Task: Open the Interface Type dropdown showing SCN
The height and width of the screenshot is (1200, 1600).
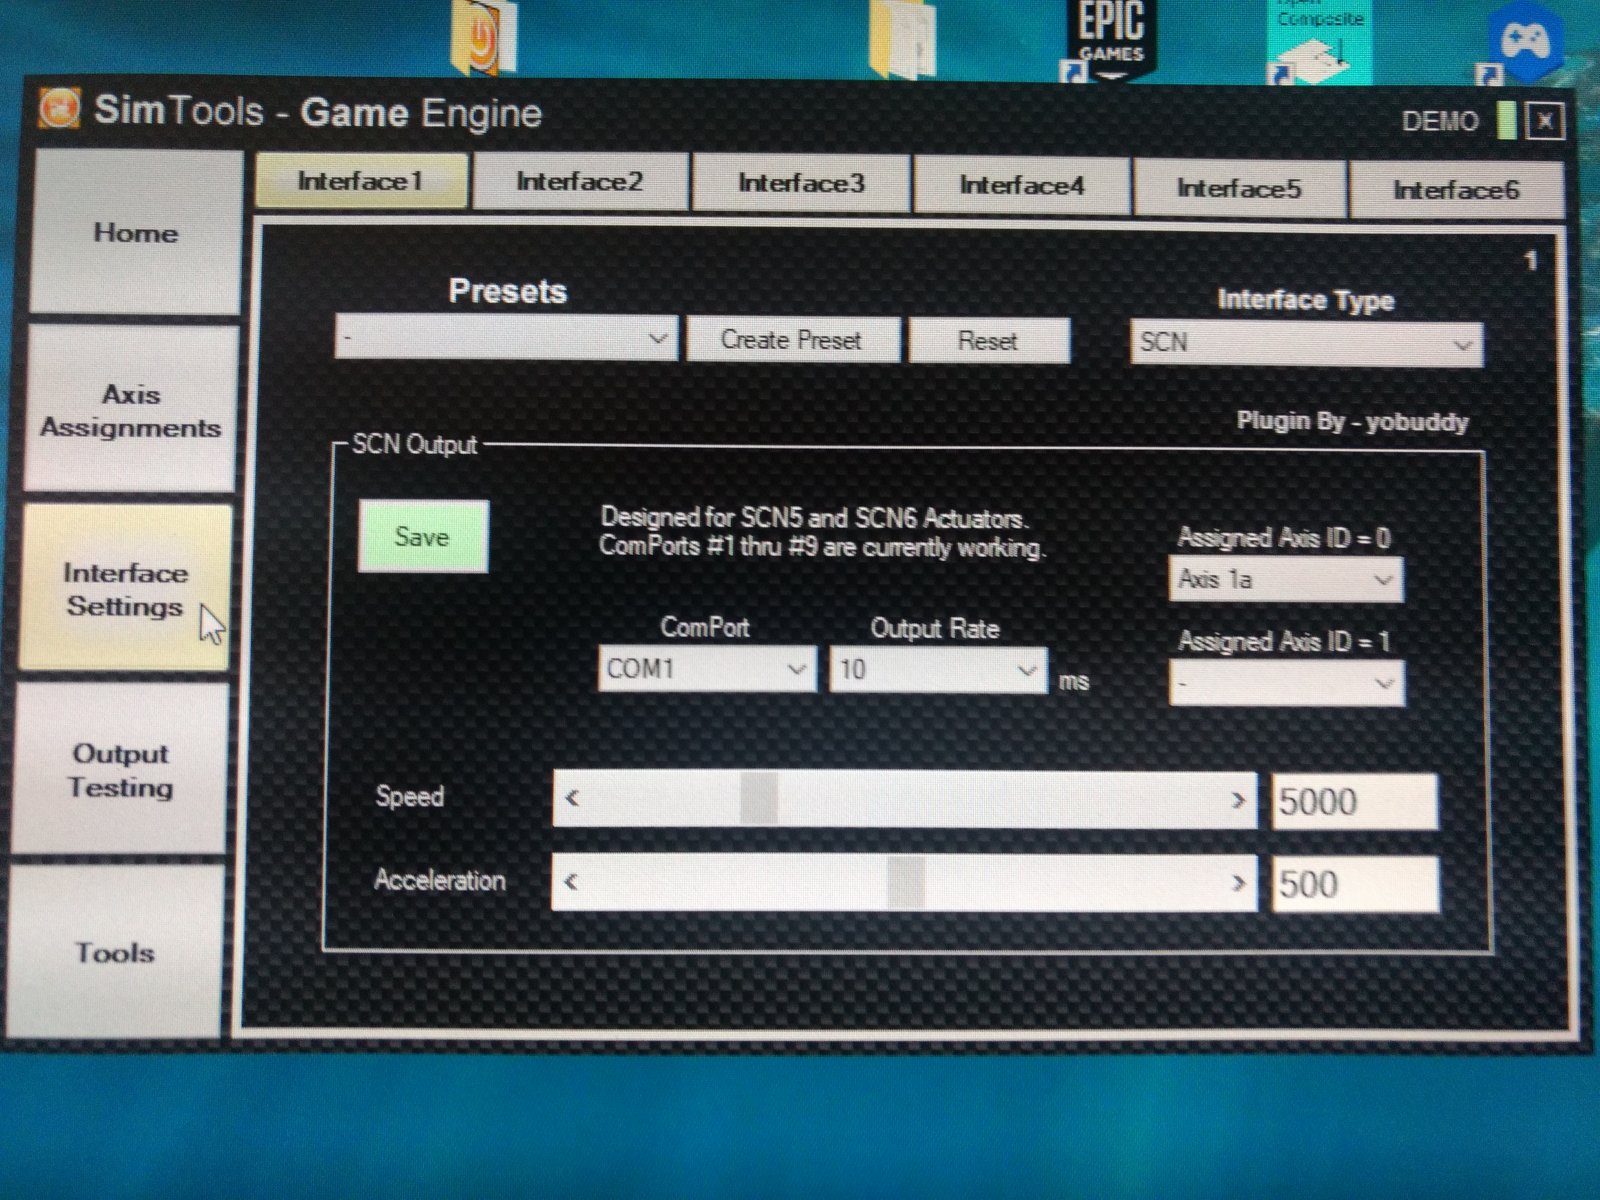Action: click(x=1306, y=343)
